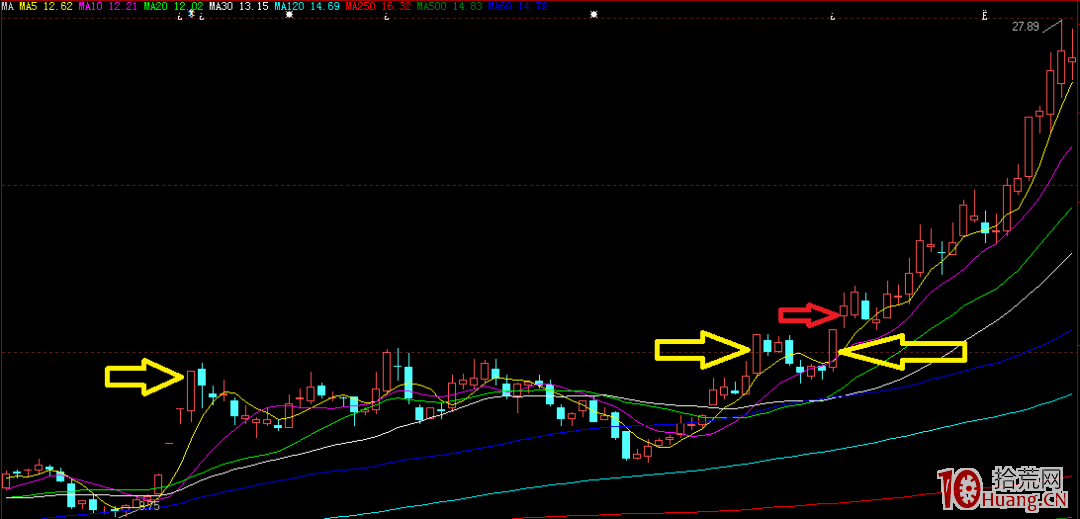Click the 27.89 highest price label
The image size is (1080, 519).
[x=1026, y=27]
